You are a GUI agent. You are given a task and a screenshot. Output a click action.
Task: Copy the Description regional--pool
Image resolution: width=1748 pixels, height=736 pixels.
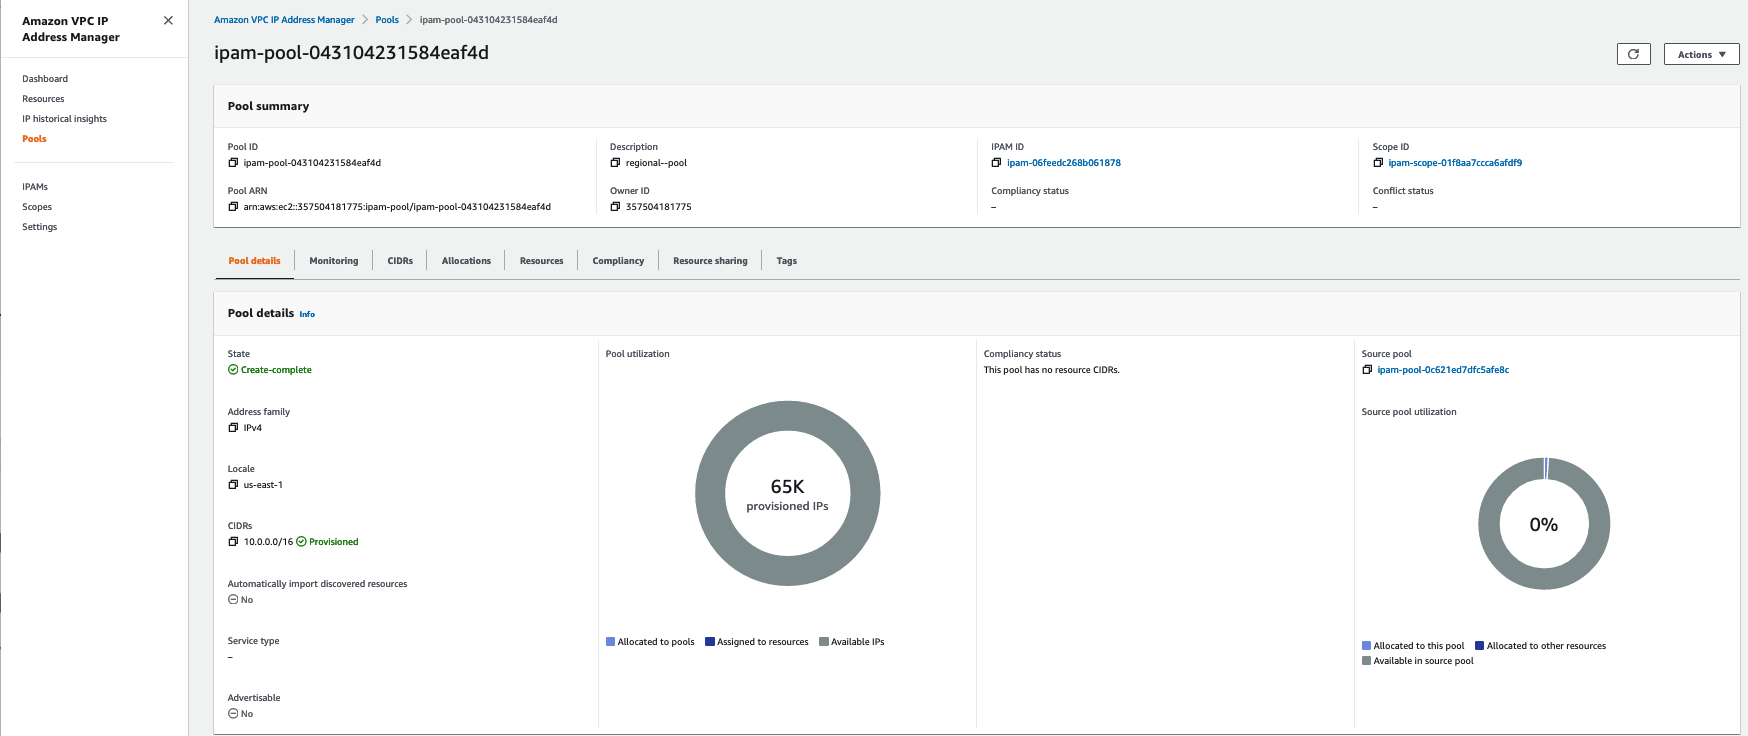[x=615, y=163]
